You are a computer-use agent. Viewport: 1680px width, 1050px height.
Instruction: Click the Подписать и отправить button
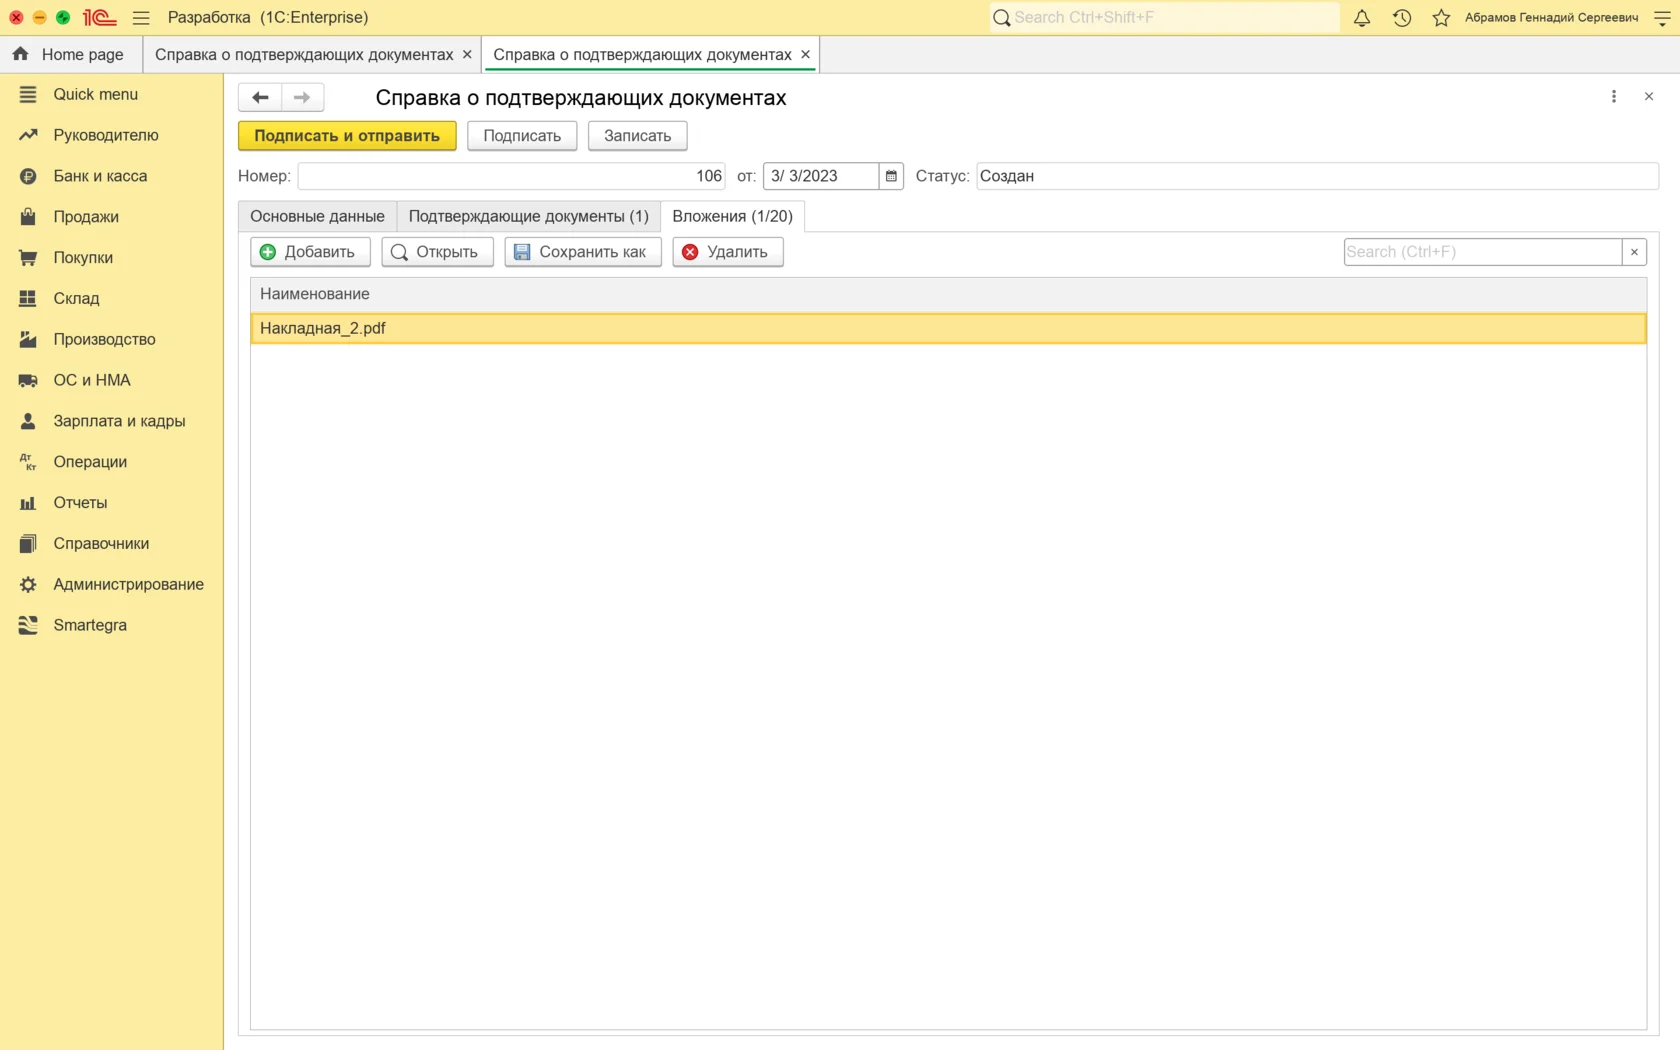[347, 136]
